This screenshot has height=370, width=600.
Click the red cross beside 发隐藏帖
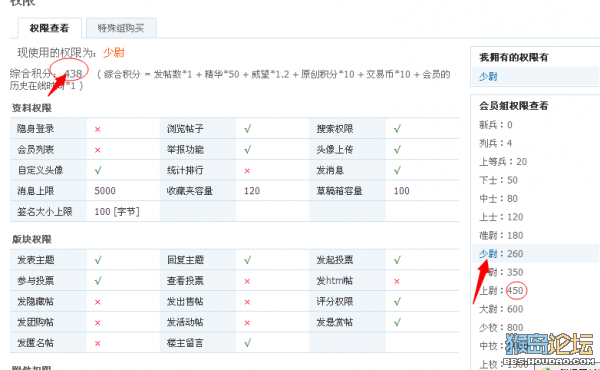point(98,302)
